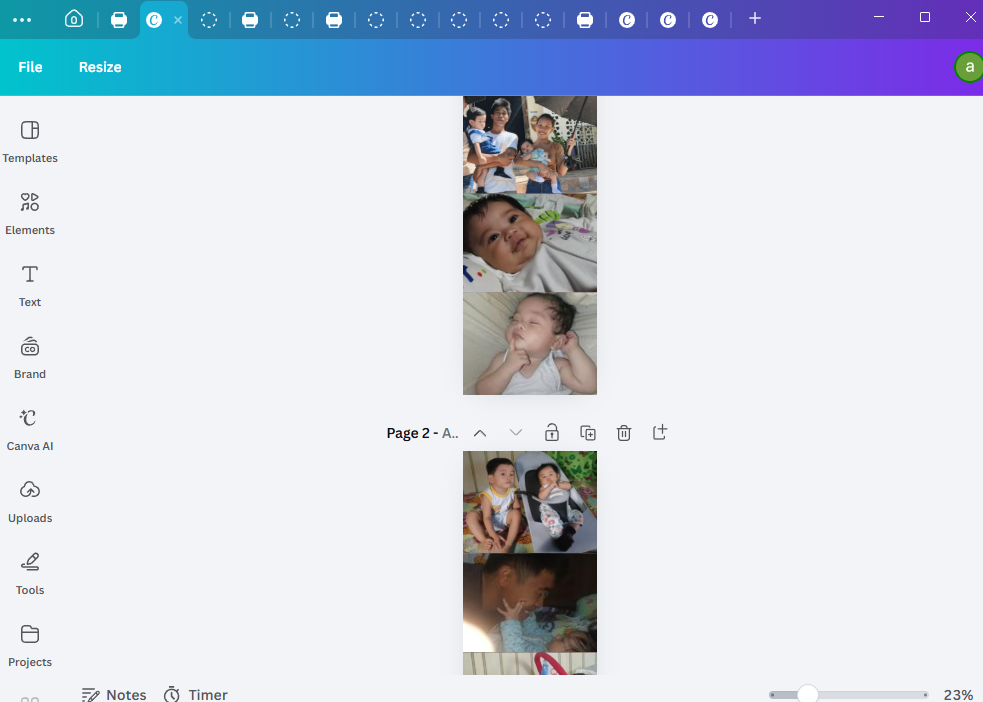The width and height of the screenshot is (983, 702).
Task: Open the three-dots app menu
Action: 22,19
